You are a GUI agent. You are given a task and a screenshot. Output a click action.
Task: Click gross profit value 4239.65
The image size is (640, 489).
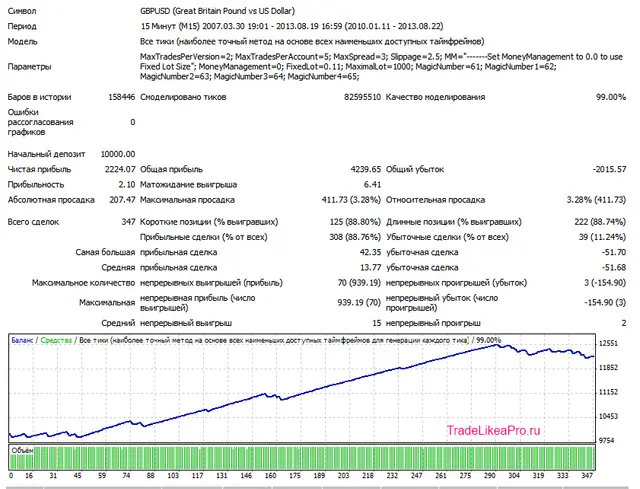(x=365, y=169)
